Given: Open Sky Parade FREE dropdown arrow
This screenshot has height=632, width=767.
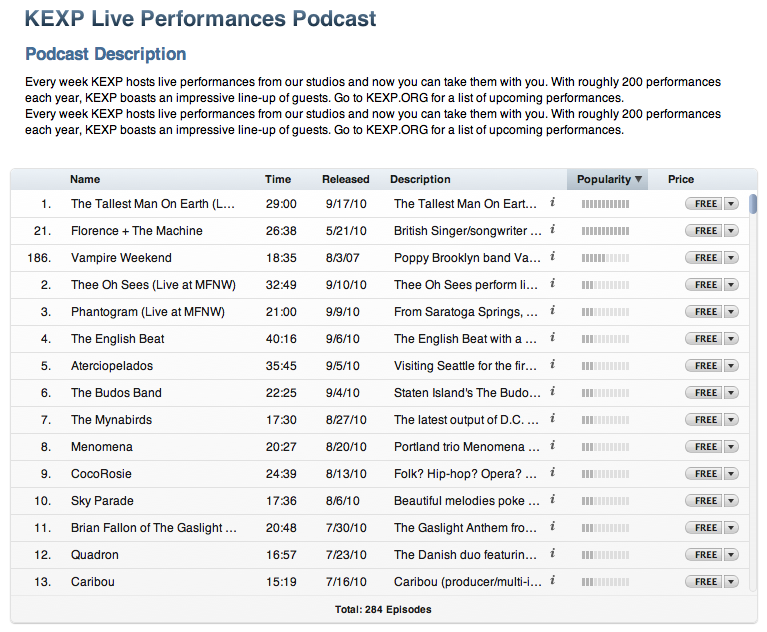Looking at the screenshot, I should pyautogui.click(x=731, y=501).
